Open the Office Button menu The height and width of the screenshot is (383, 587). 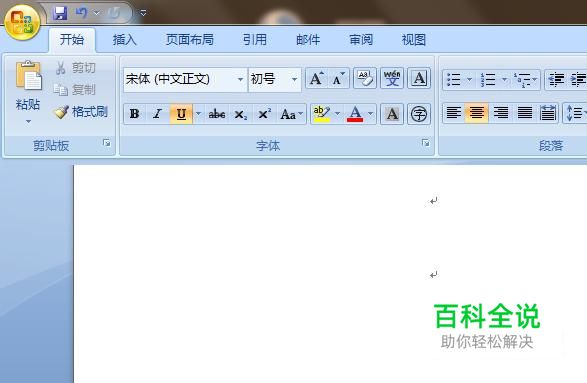click(22, 22)
